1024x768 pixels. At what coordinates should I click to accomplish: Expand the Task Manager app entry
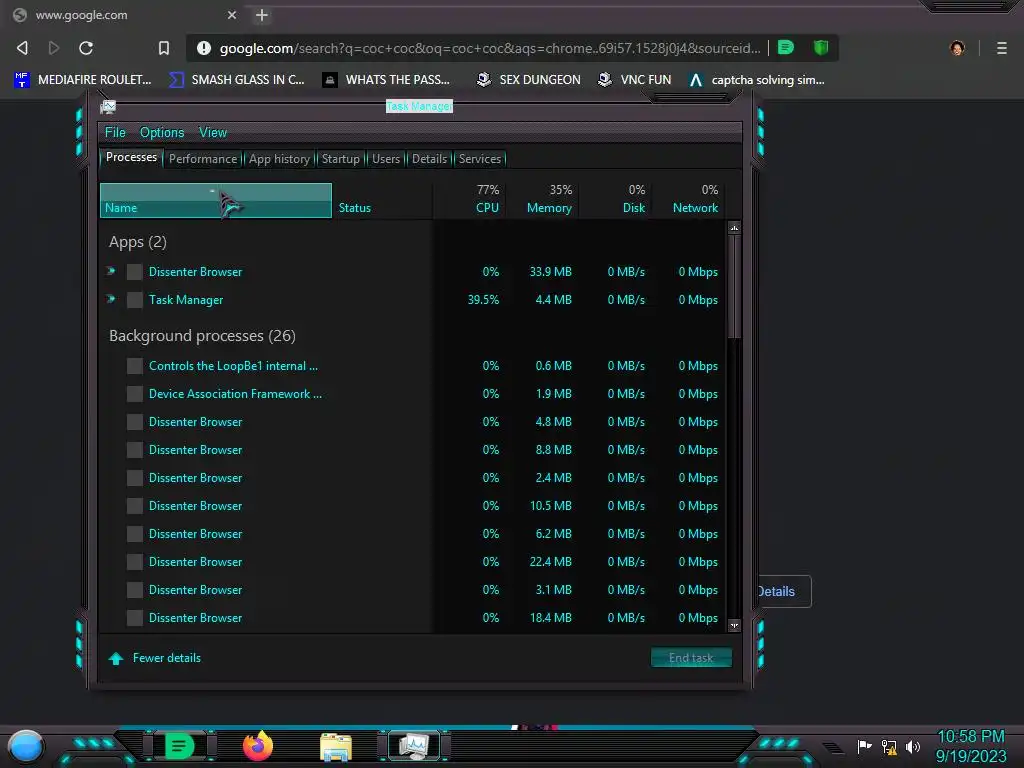click(x=111, y=299)
